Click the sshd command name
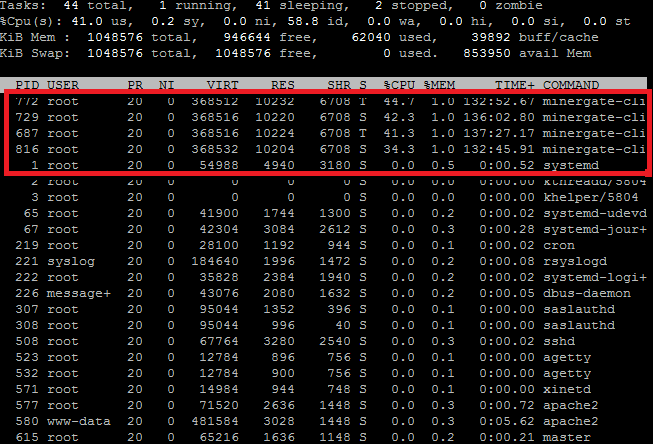Screen dimensions: 653x444 coord(558,341)
